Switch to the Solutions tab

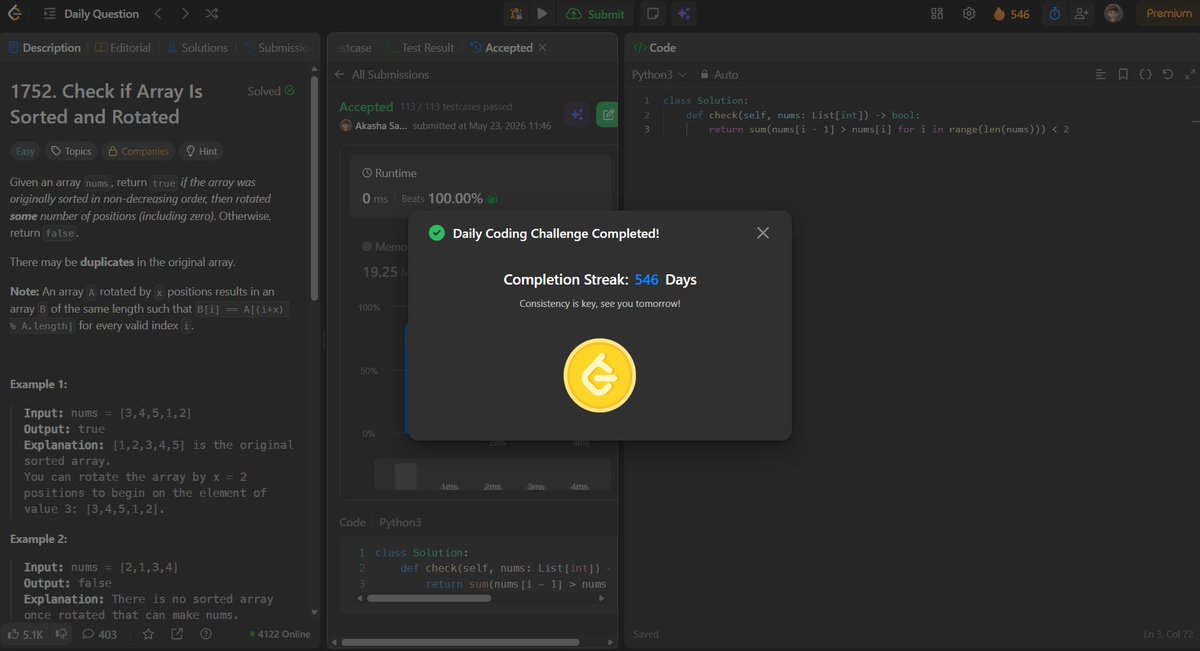click(197, 48)
